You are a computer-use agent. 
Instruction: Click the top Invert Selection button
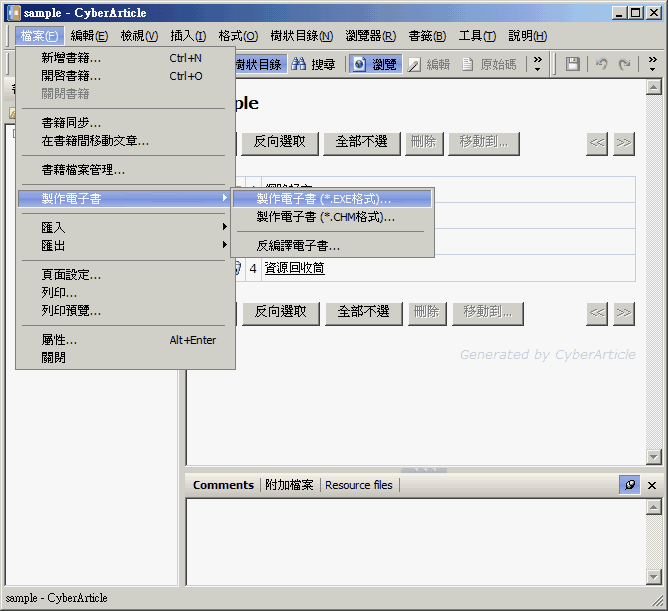pyautogui.click(x=279, y=142)
